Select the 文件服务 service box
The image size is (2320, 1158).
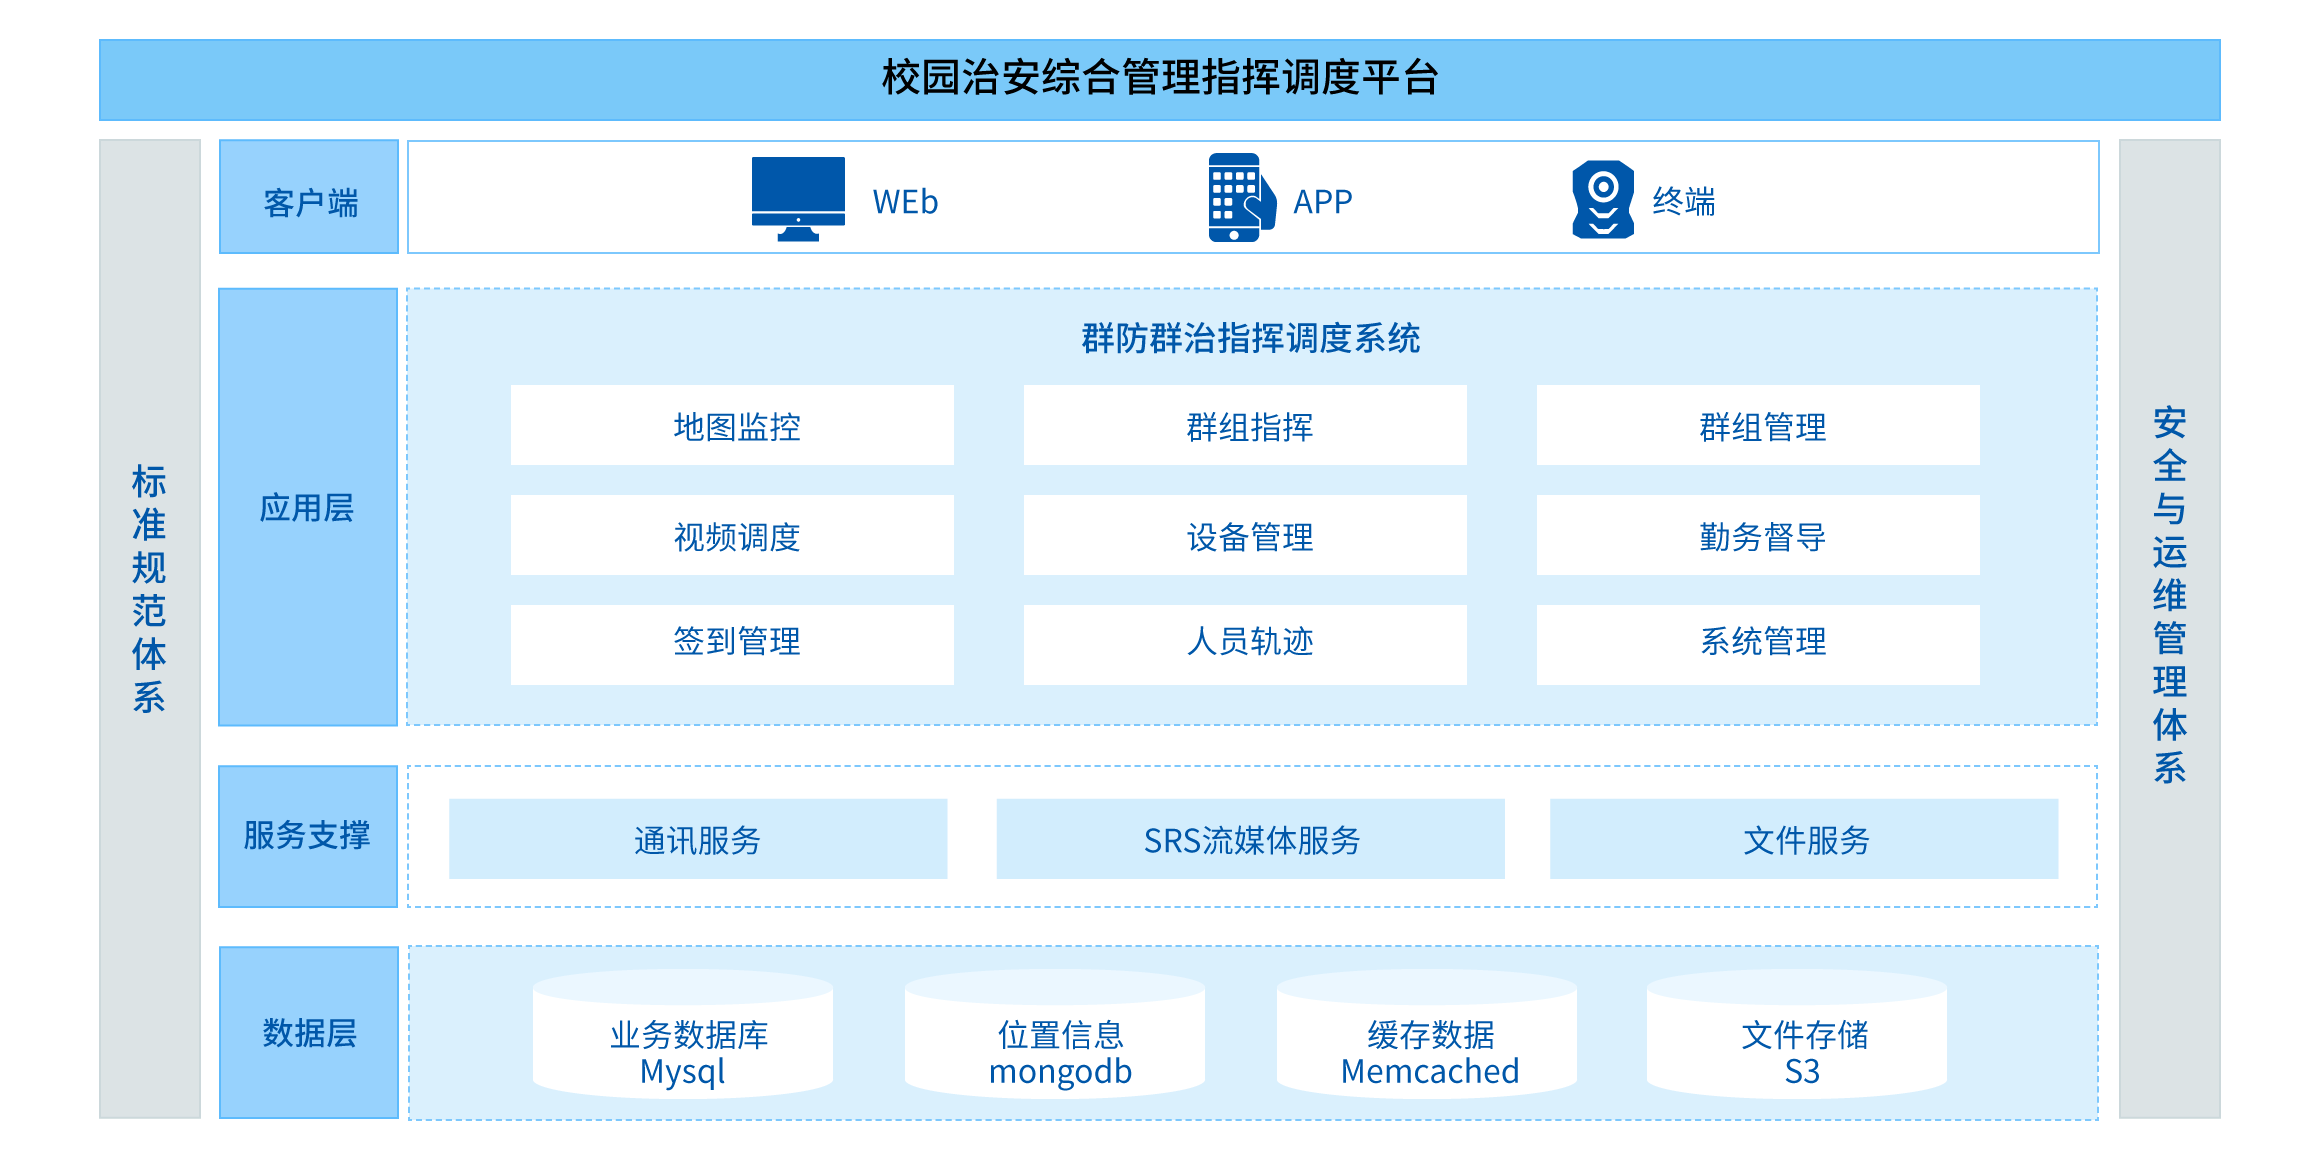click(1804, 839)
